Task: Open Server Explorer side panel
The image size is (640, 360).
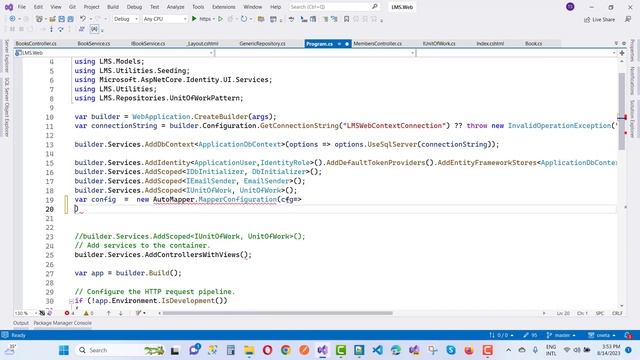Action: pos(7,56)
